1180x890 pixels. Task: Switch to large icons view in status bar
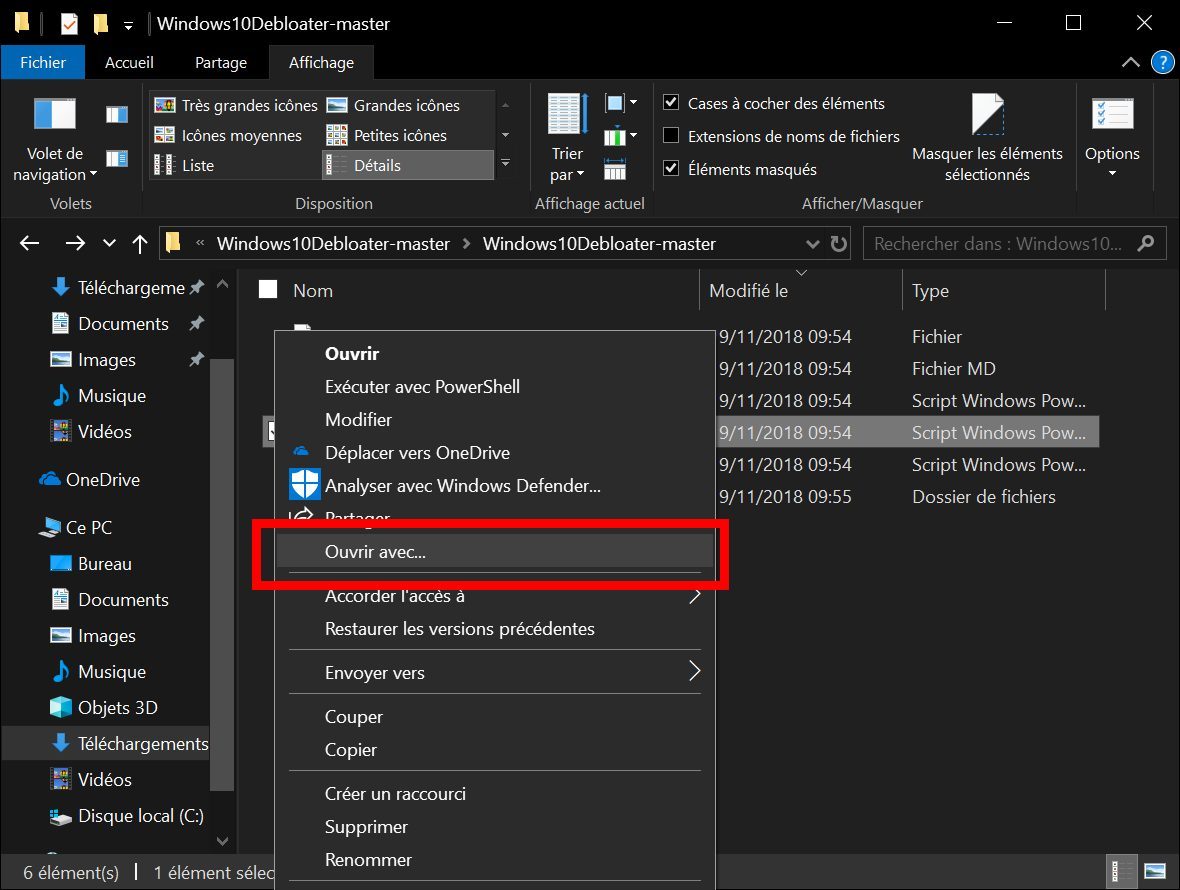[x=1154, y=872]
